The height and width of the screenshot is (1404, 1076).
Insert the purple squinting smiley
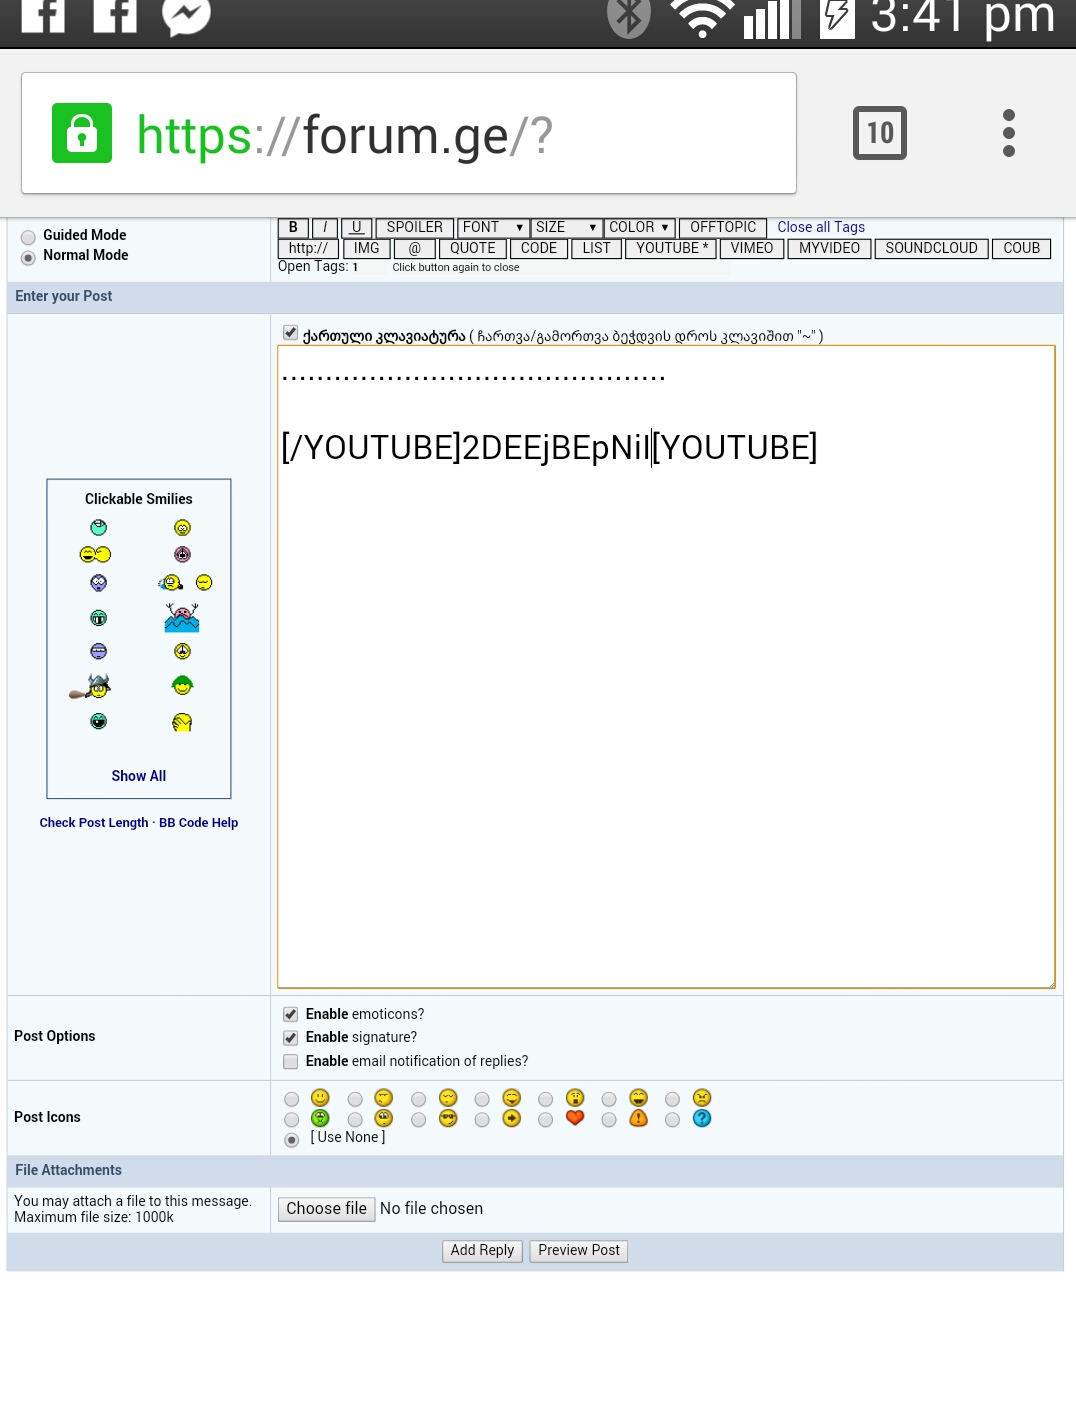coord(98,651)
